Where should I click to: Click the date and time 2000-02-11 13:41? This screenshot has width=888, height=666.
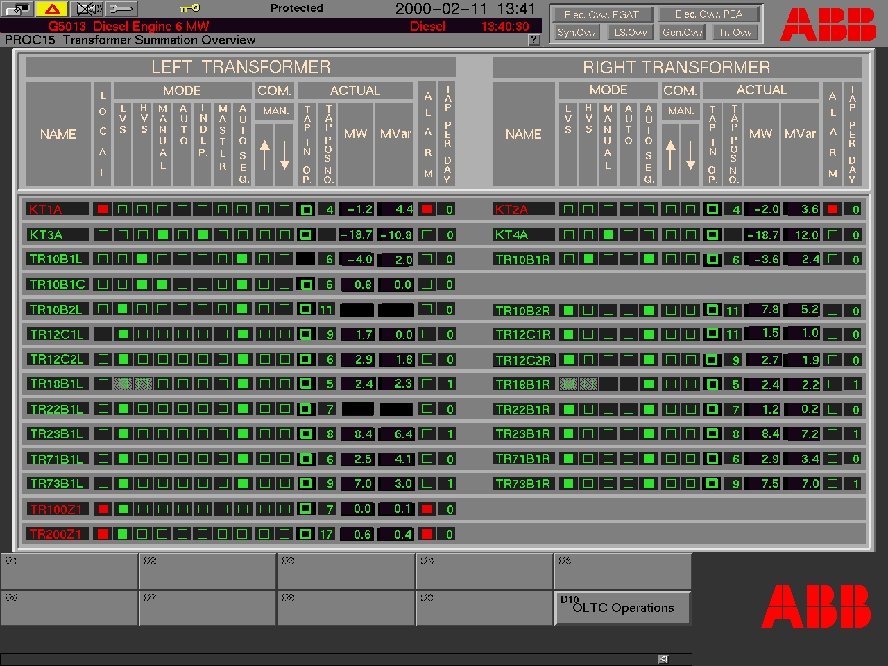464,8
